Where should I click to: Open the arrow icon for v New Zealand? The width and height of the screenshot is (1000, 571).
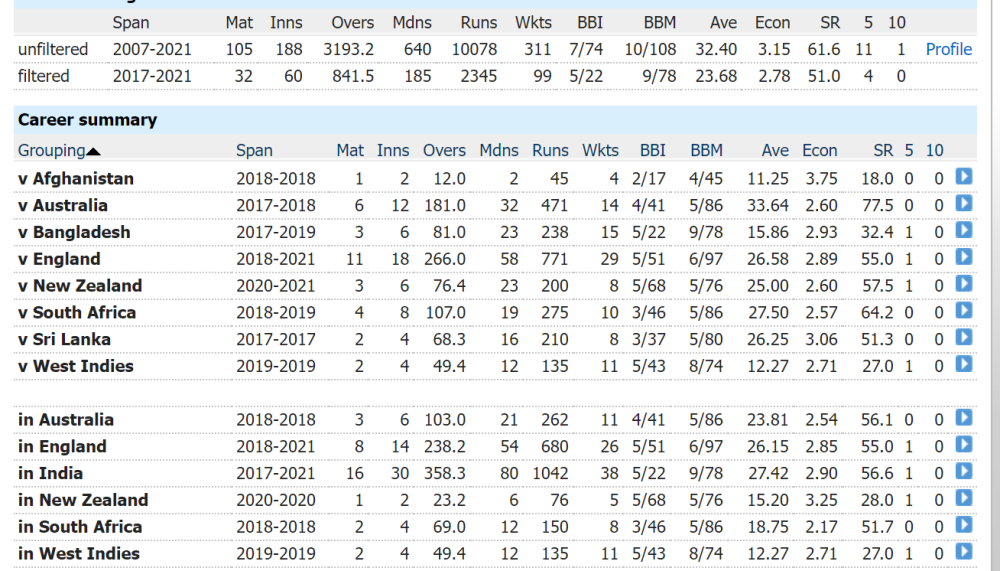pos(964,284)
